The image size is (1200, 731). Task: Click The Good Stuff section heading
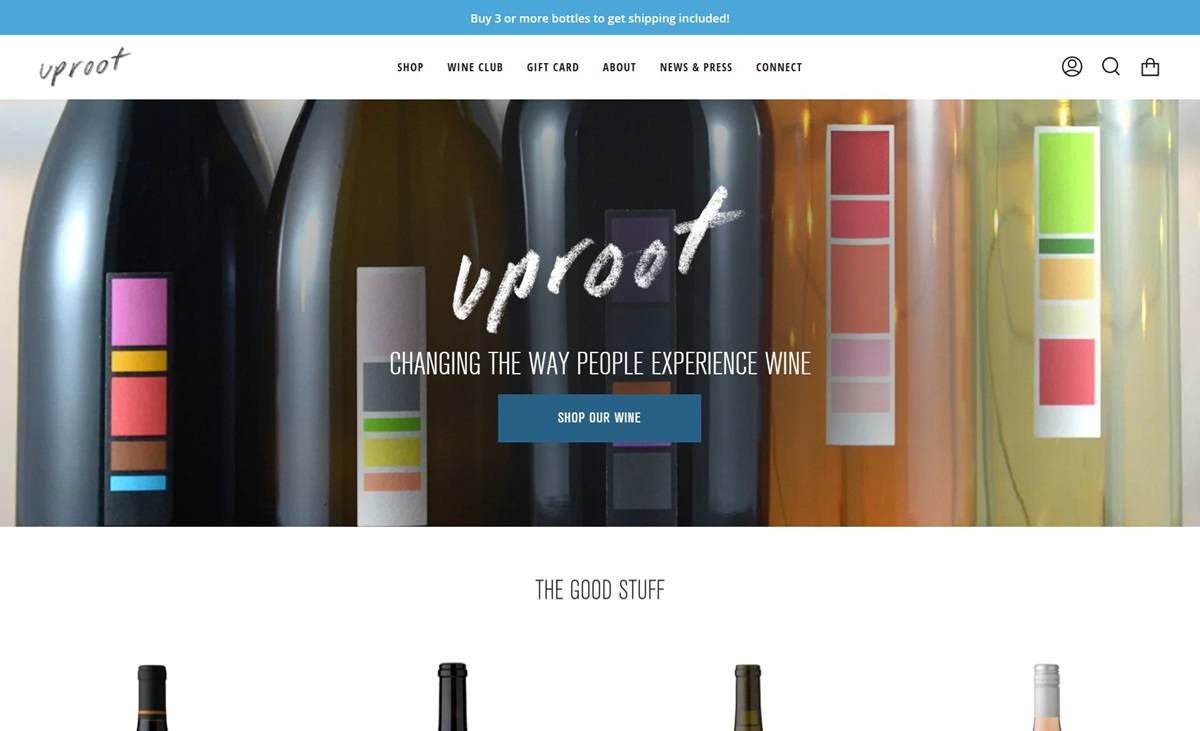[x=600, y=590]
